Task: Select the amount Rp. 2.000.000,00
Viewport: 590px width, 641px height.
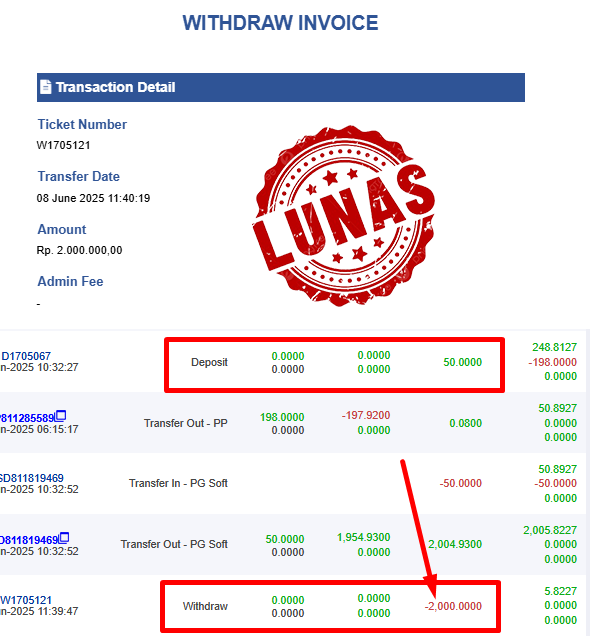Action: [x=79, y=250]
